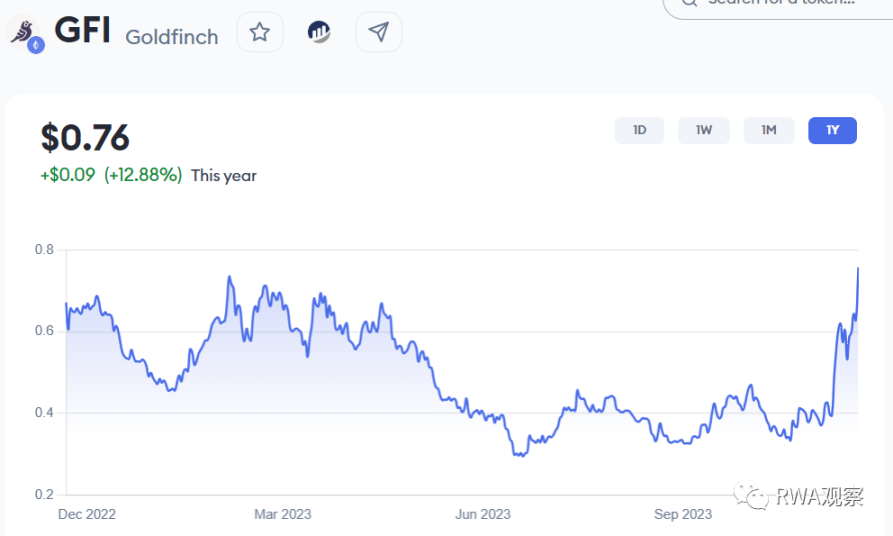Screen dimensions: 893x536
Task: Select the active 1Y range tab
Action: click(832, 130)
